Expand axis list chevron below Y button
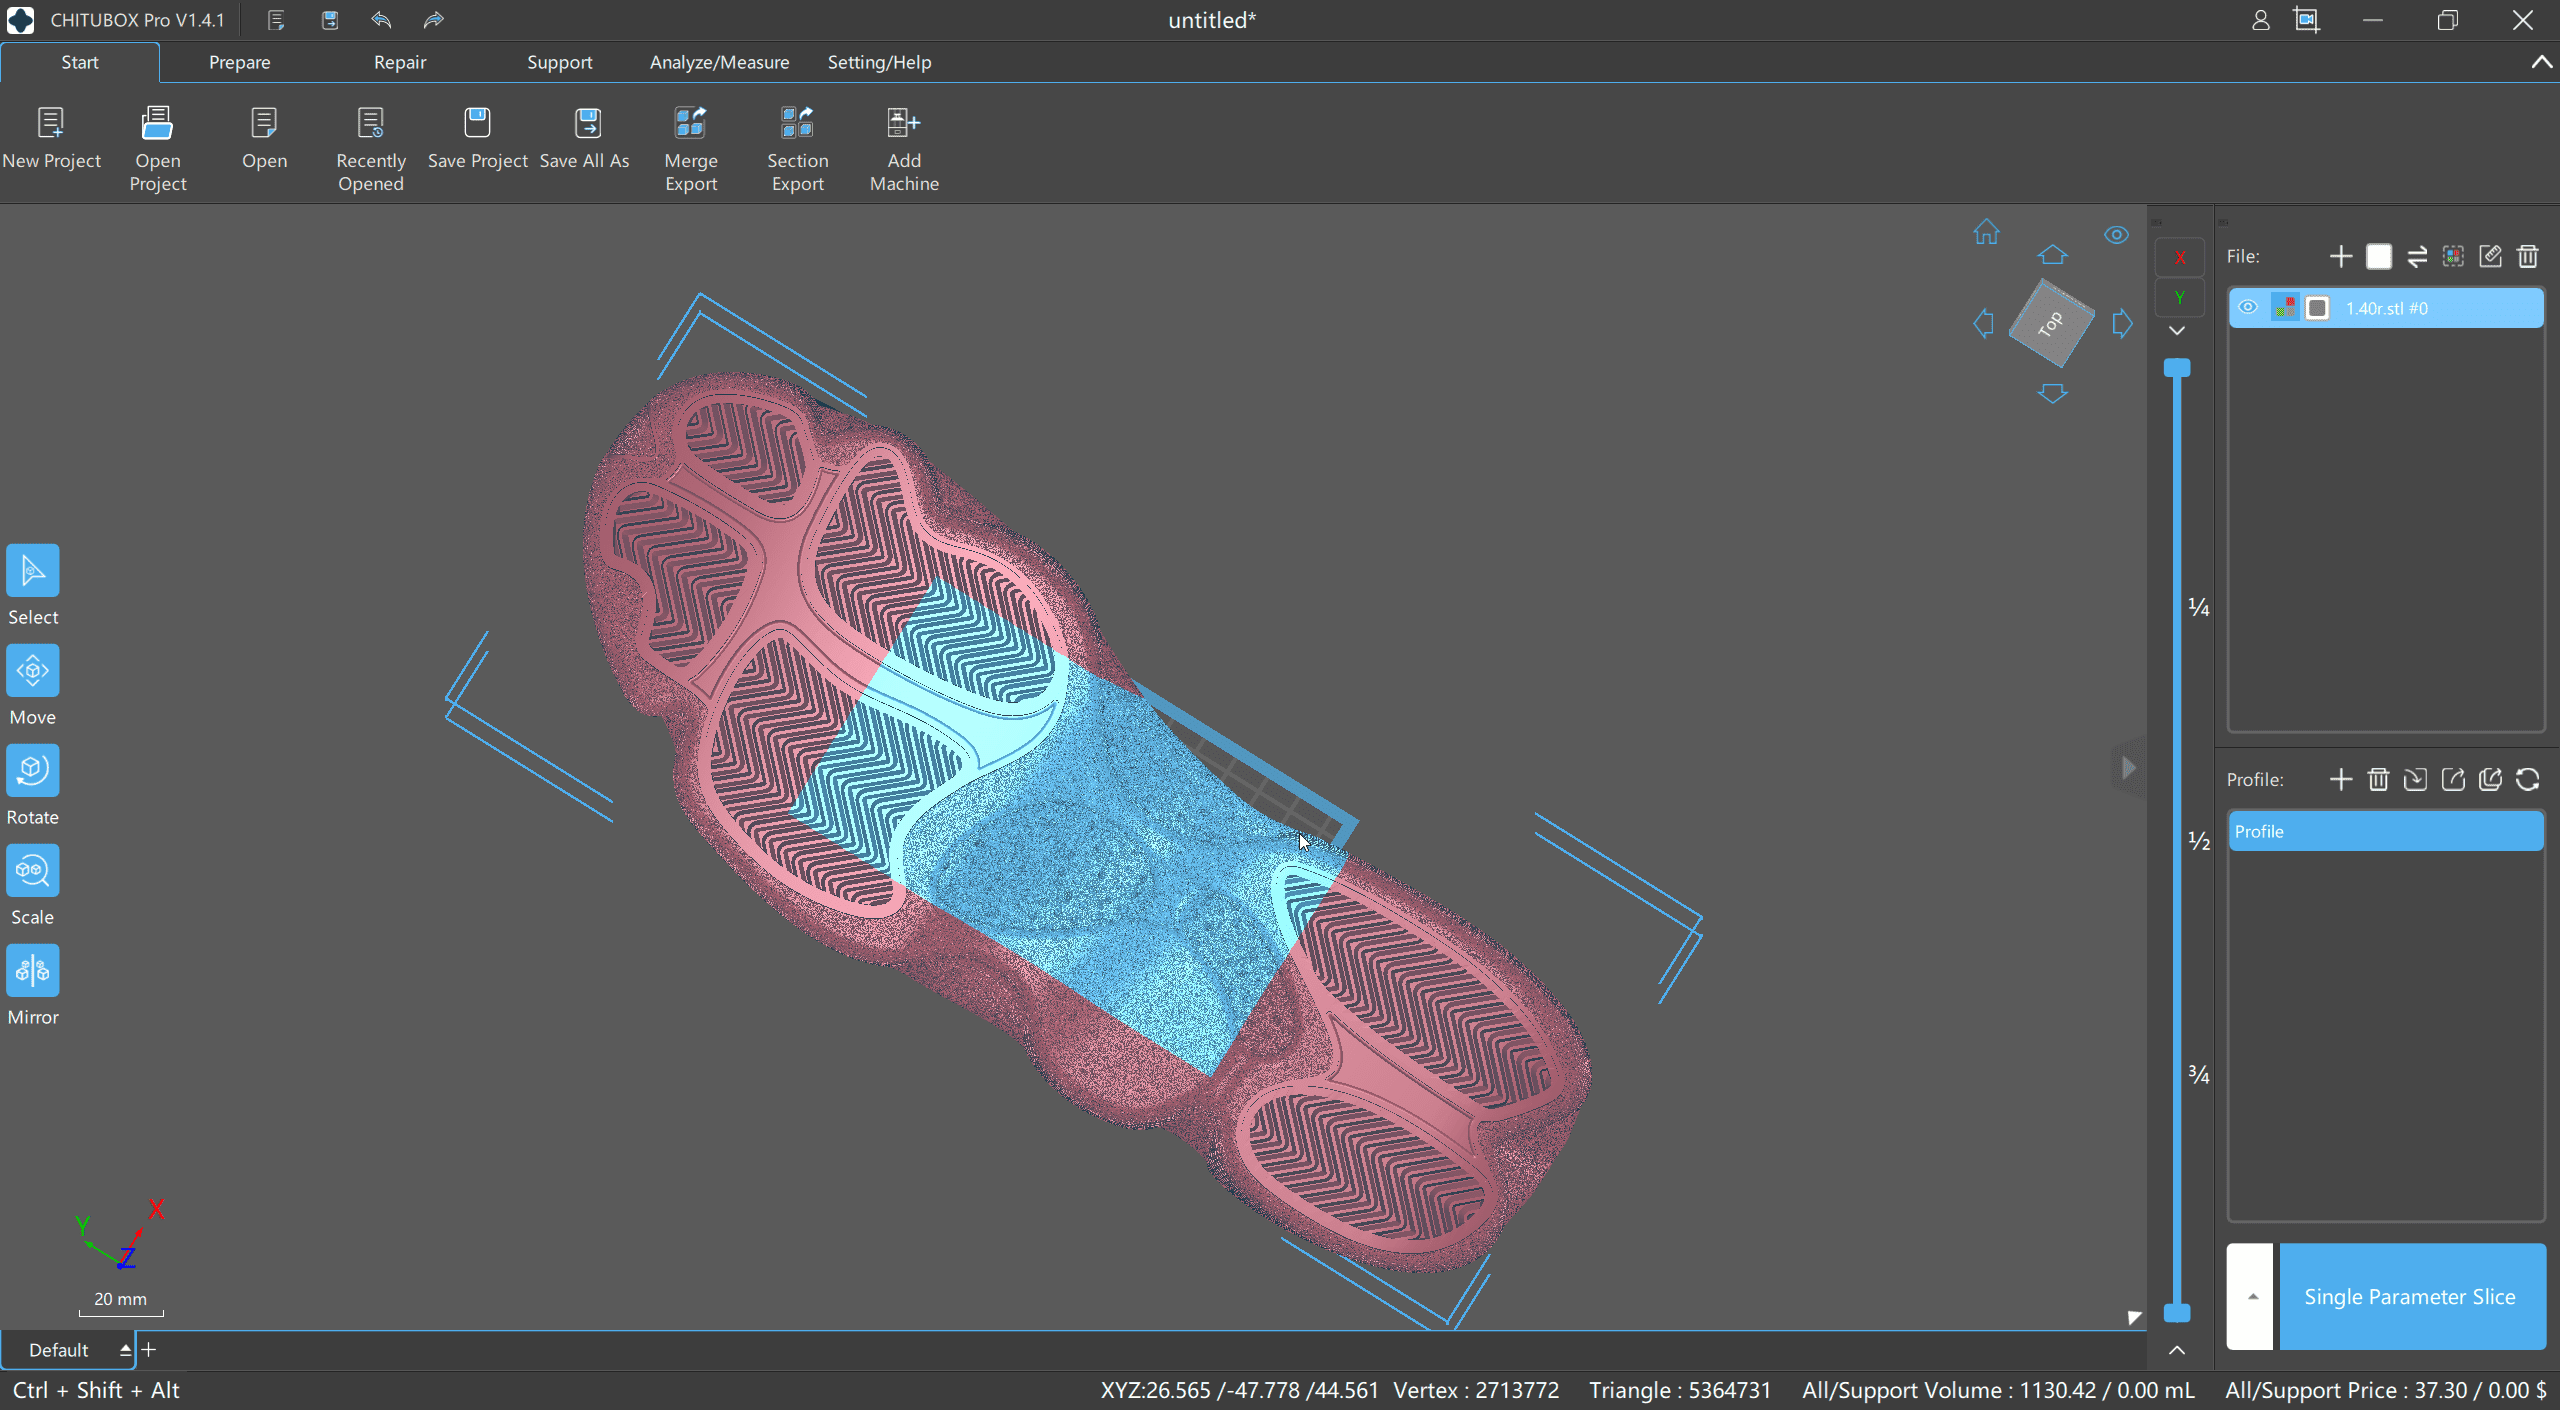 (x=2177, y=331)
